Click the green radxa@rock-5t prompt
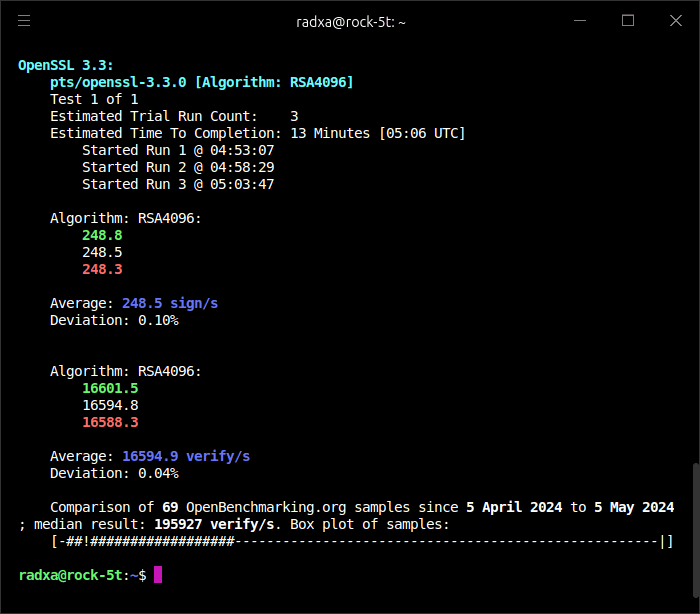Image resolution: width=700 pixels, height=614 pixels. [70, 575]
